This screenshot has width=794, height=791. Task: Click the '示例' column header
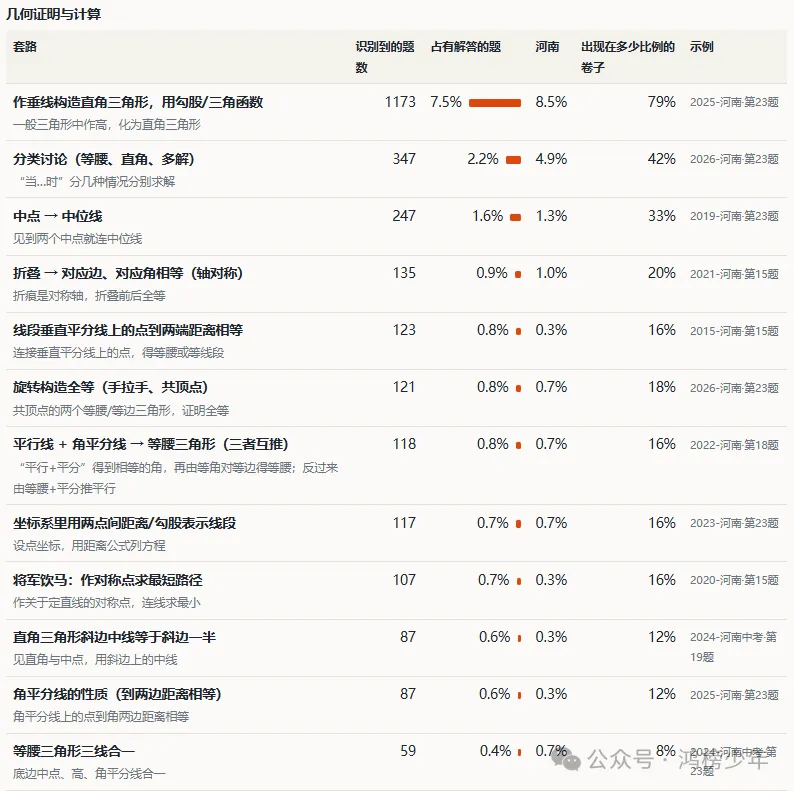click(x=702, y=47)
